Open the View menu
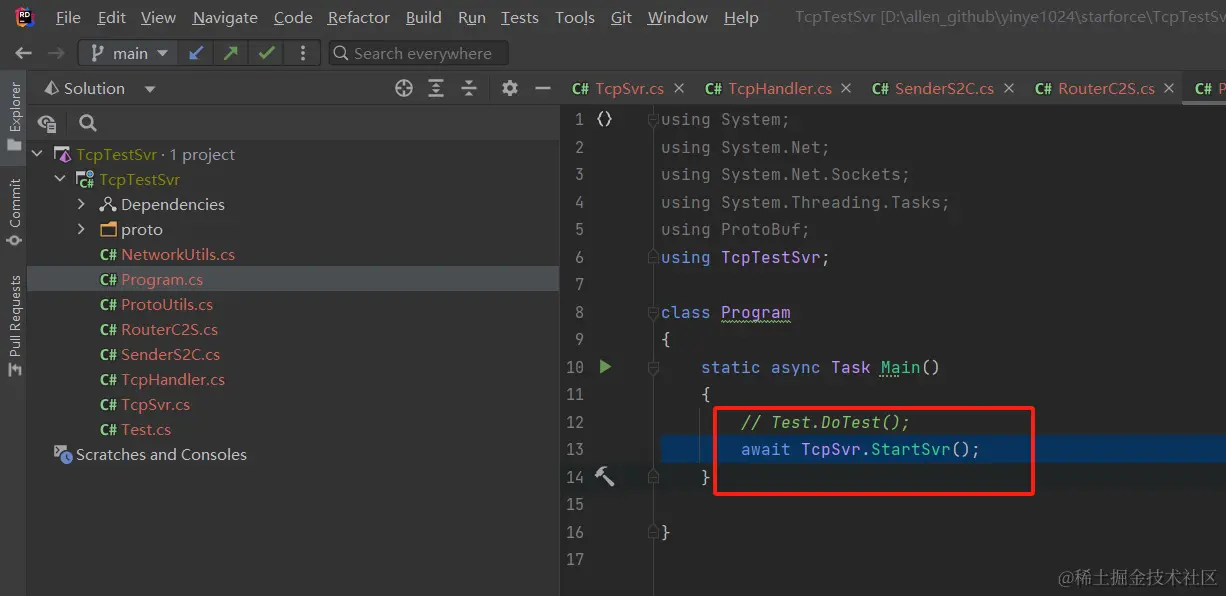 (159, 17)
